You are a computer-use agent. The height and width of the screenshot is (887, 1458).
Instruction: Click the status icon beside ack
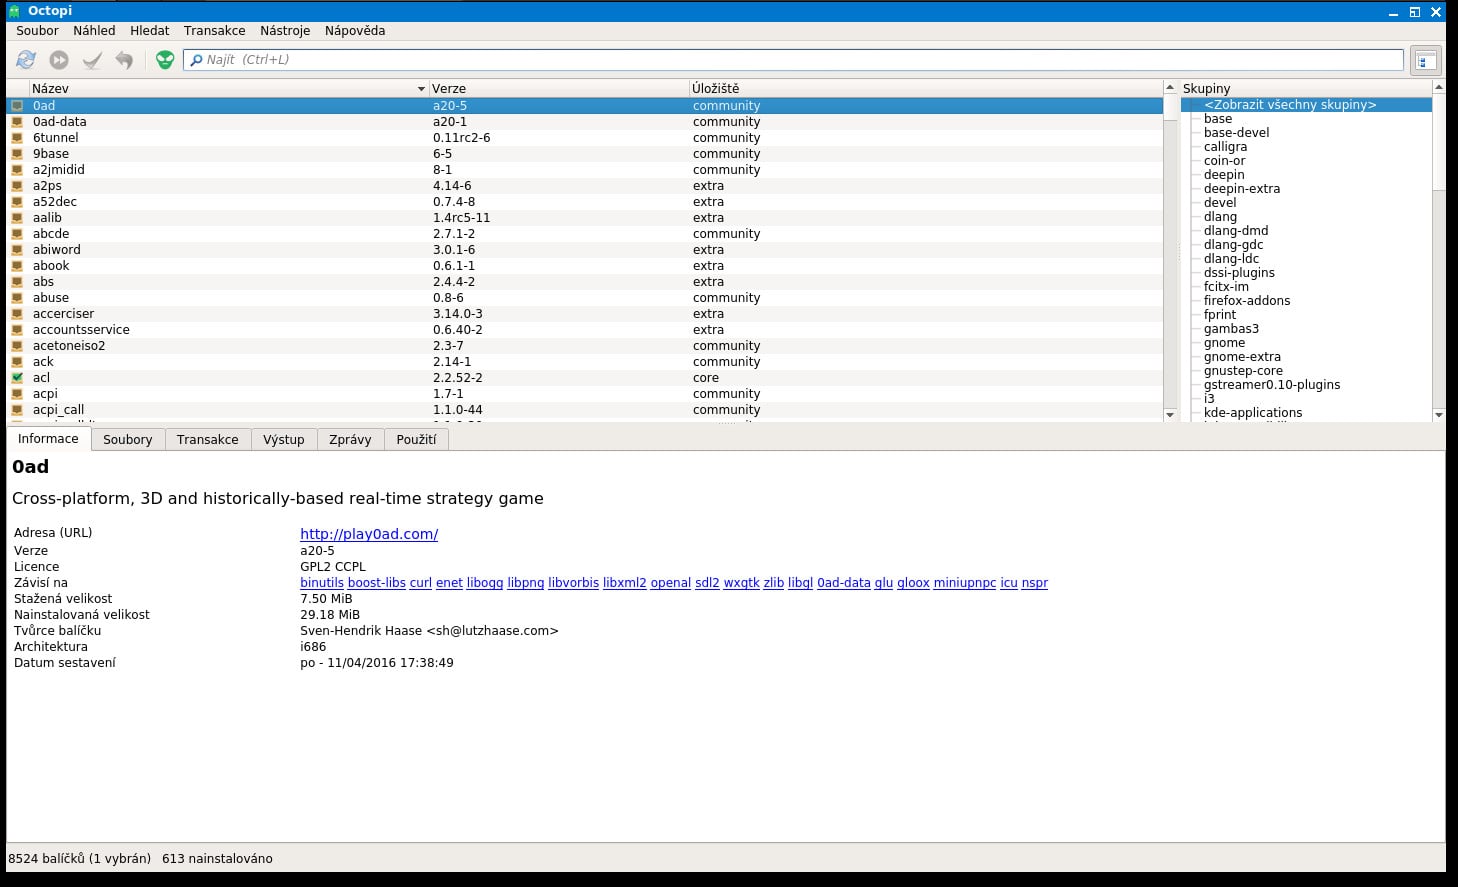[17, 362]
